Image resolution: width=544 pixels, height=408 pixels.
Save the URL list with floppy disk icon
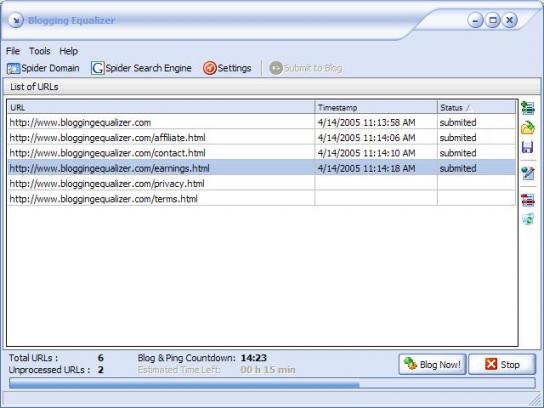click(527, 147)
